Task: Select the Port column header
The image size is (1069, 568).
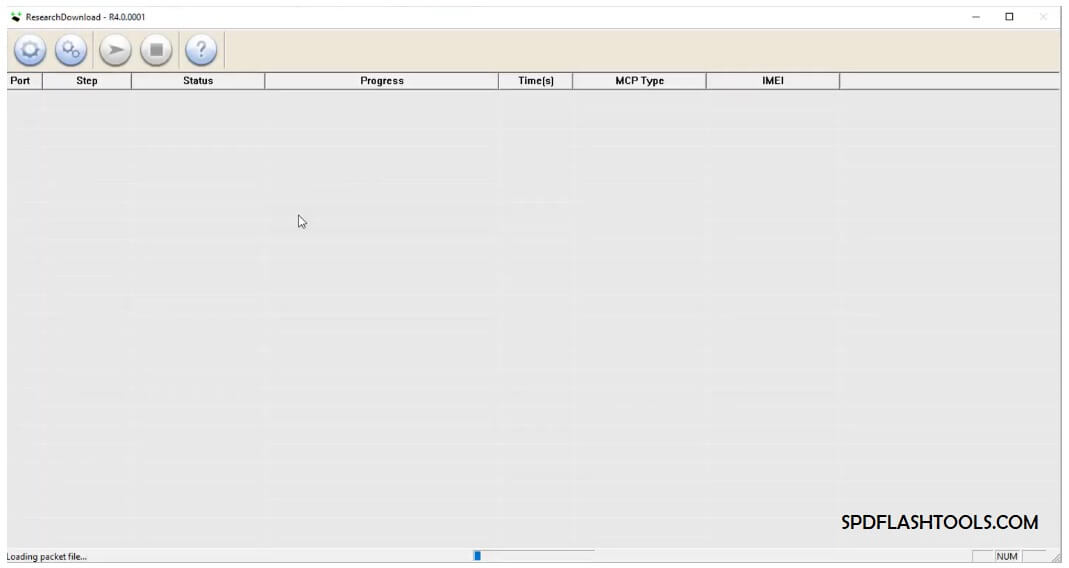Action: tap(25, 80)
